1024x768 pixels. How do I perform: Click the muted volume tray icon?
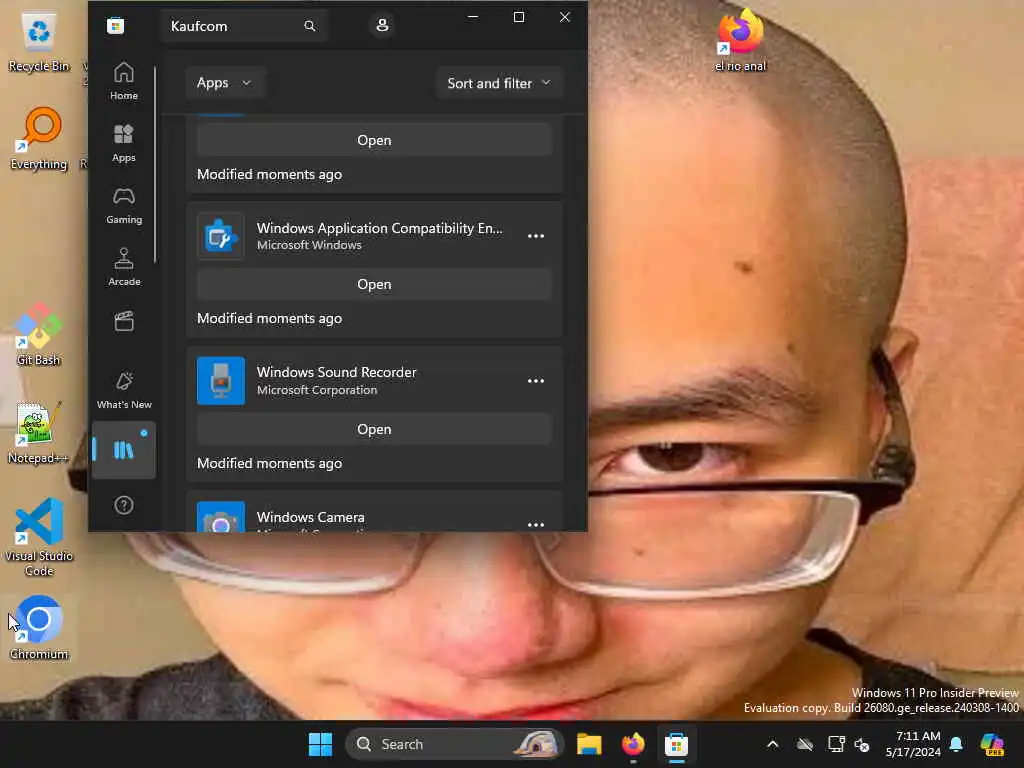pyautogui.click(x=862, y=744)
